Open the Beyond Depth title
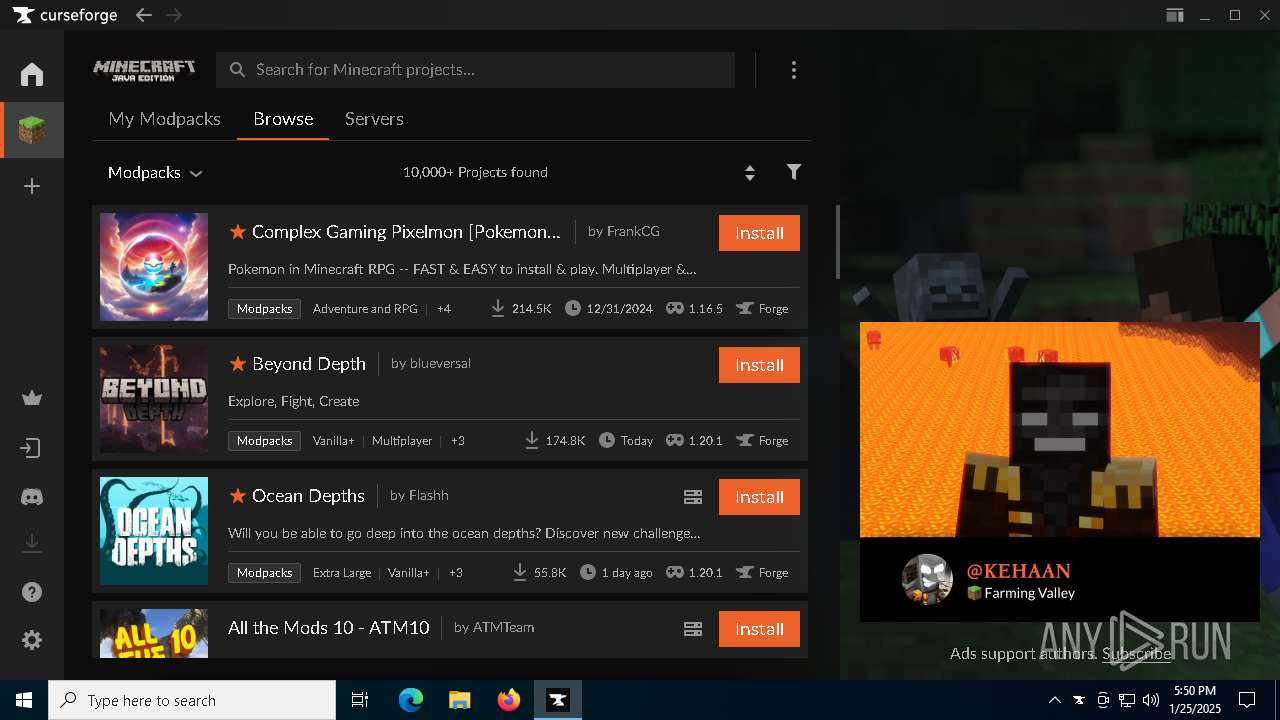 click(x=309, y=364)
